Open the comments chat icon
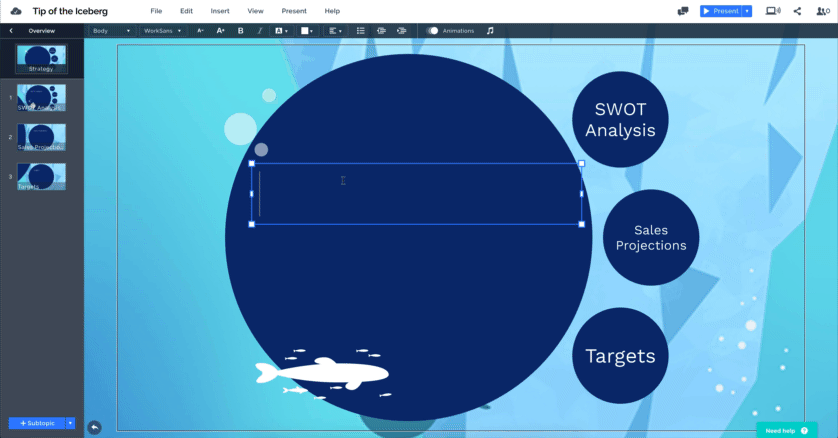The height and width of the screenshot is (438, 838). (x=683, y=11)
